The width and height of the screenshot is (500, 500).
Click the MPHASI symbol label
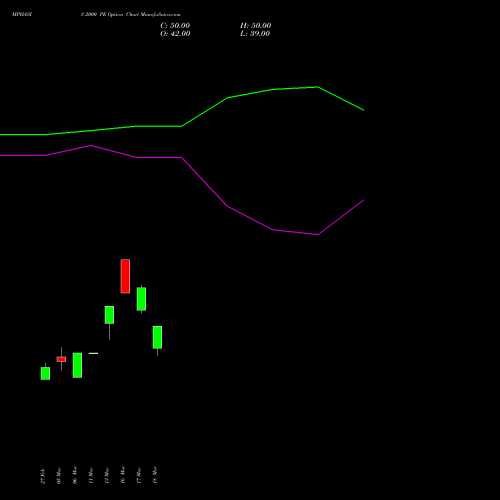pos(22,15)
